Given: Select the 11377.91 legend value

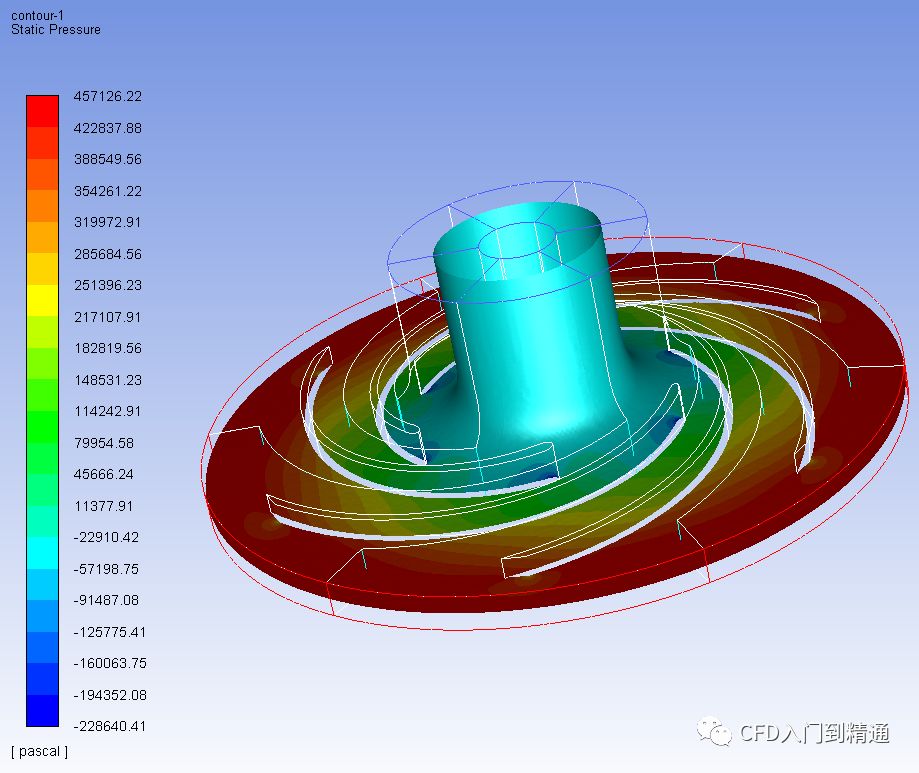Looking at the screenshot, I should tap(104, 506).
